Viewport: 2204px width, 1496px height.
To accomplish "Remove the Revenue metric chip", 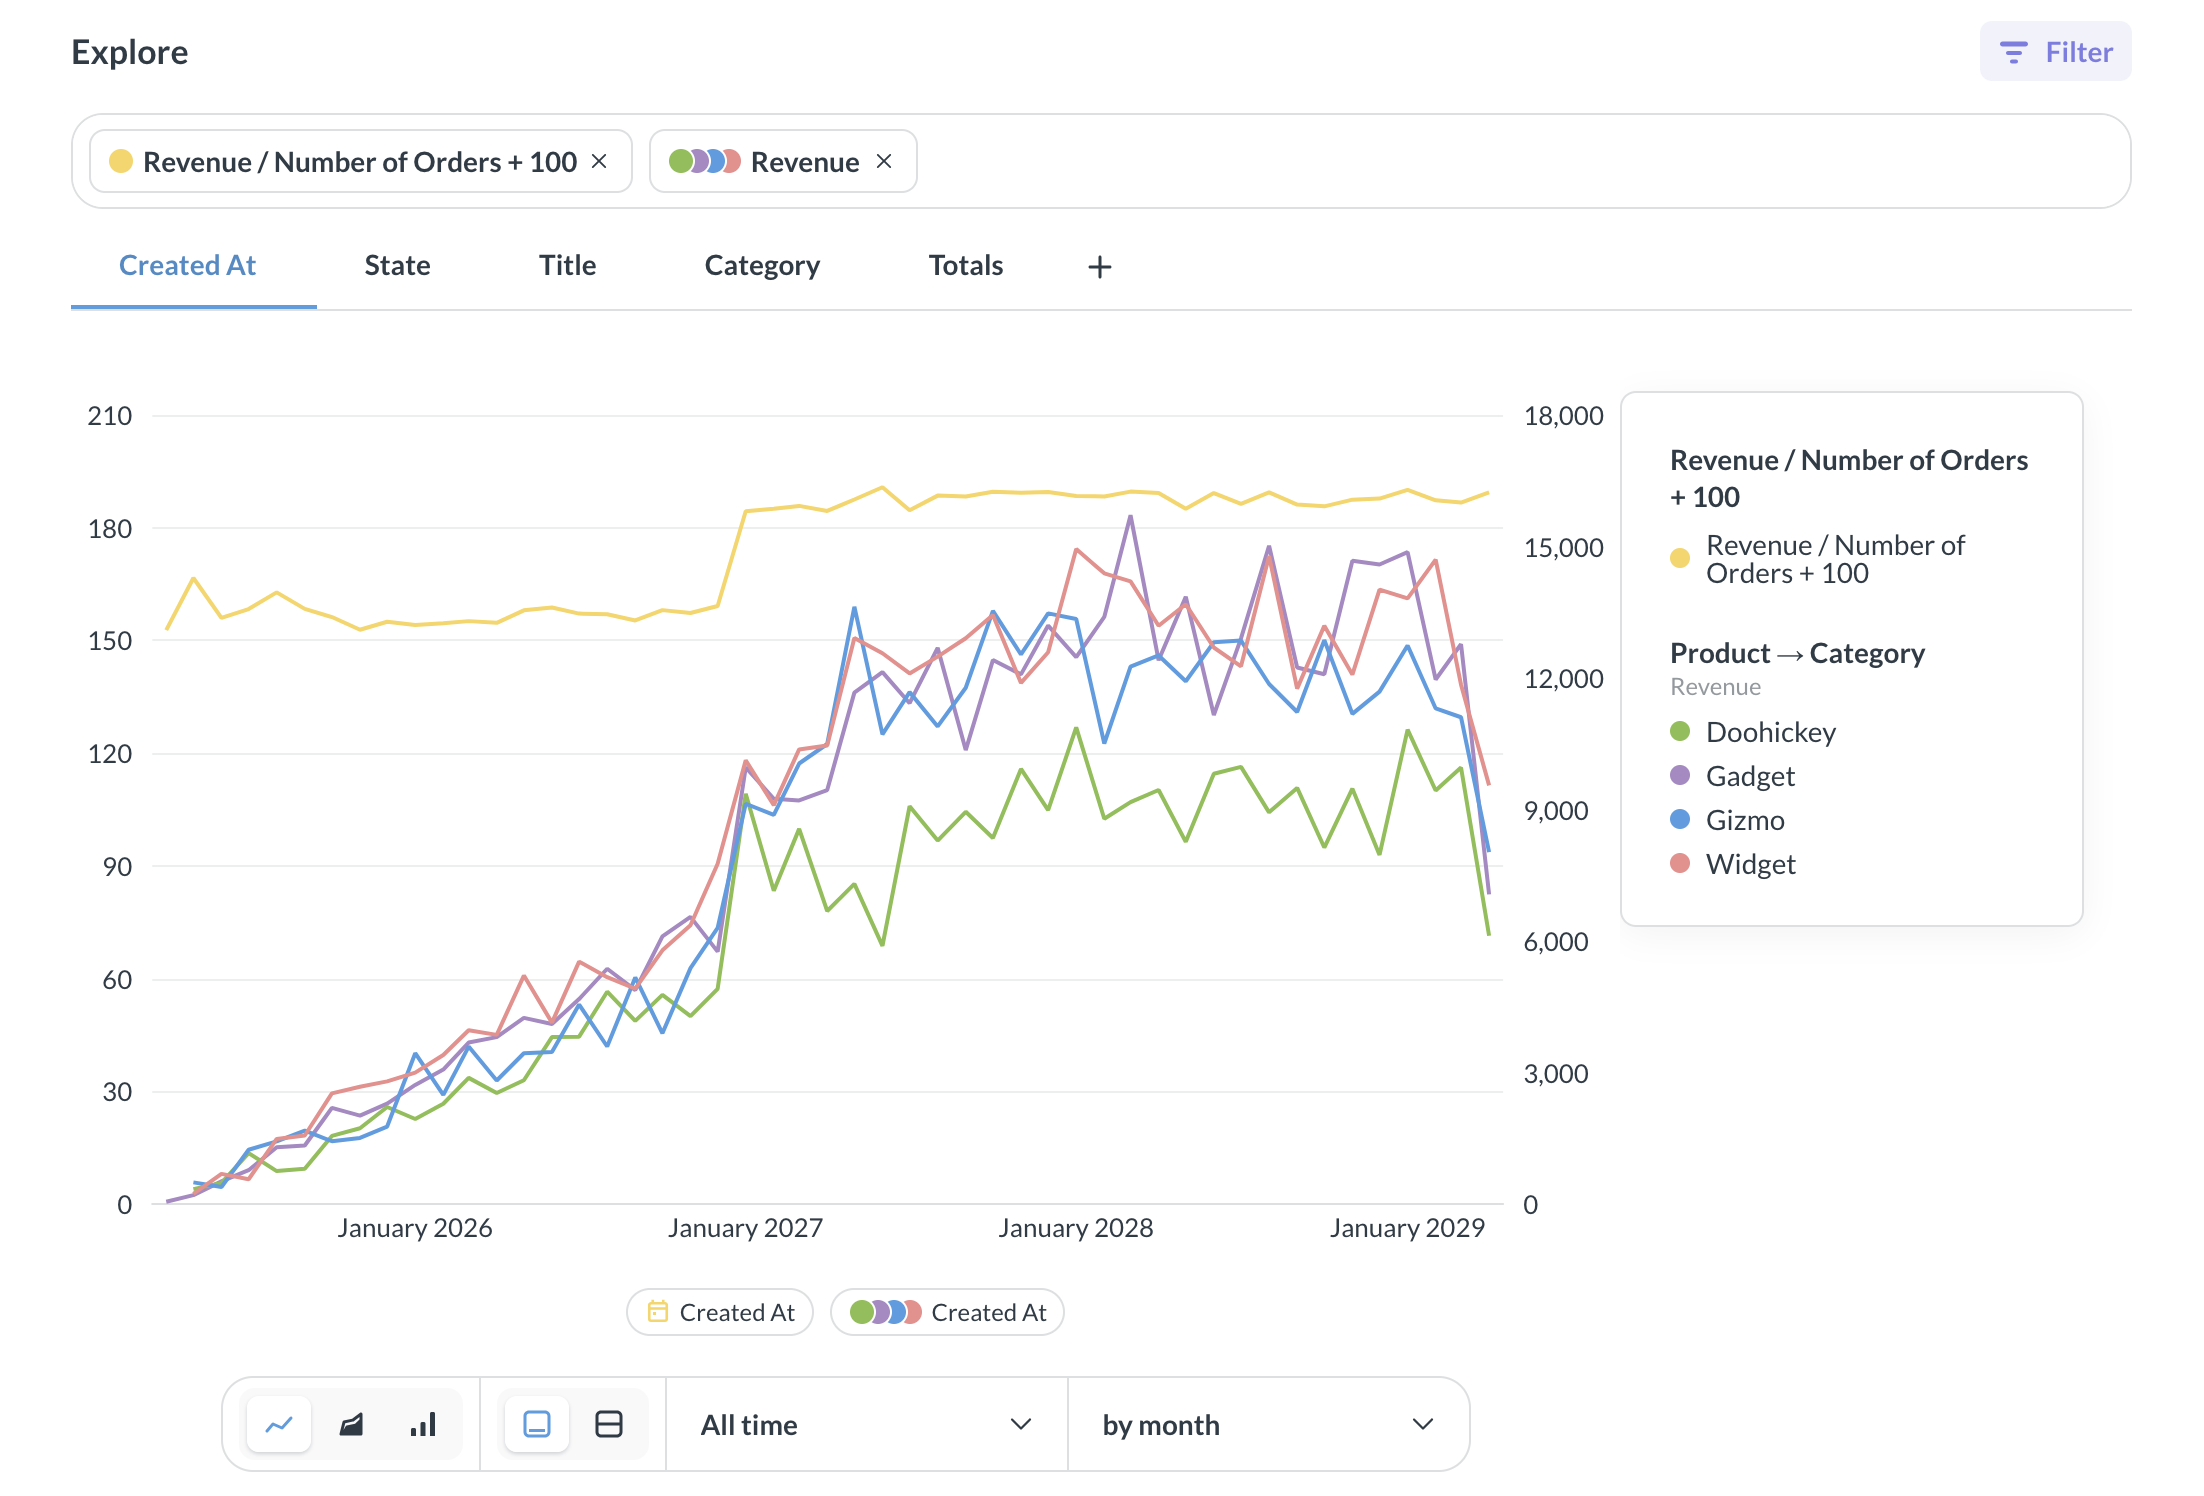I will [x=884, y=161].
